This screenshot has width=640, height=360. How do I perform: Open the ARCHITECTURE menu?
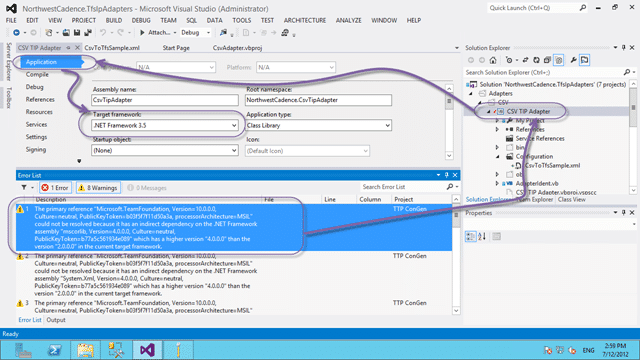coord(305,20)
